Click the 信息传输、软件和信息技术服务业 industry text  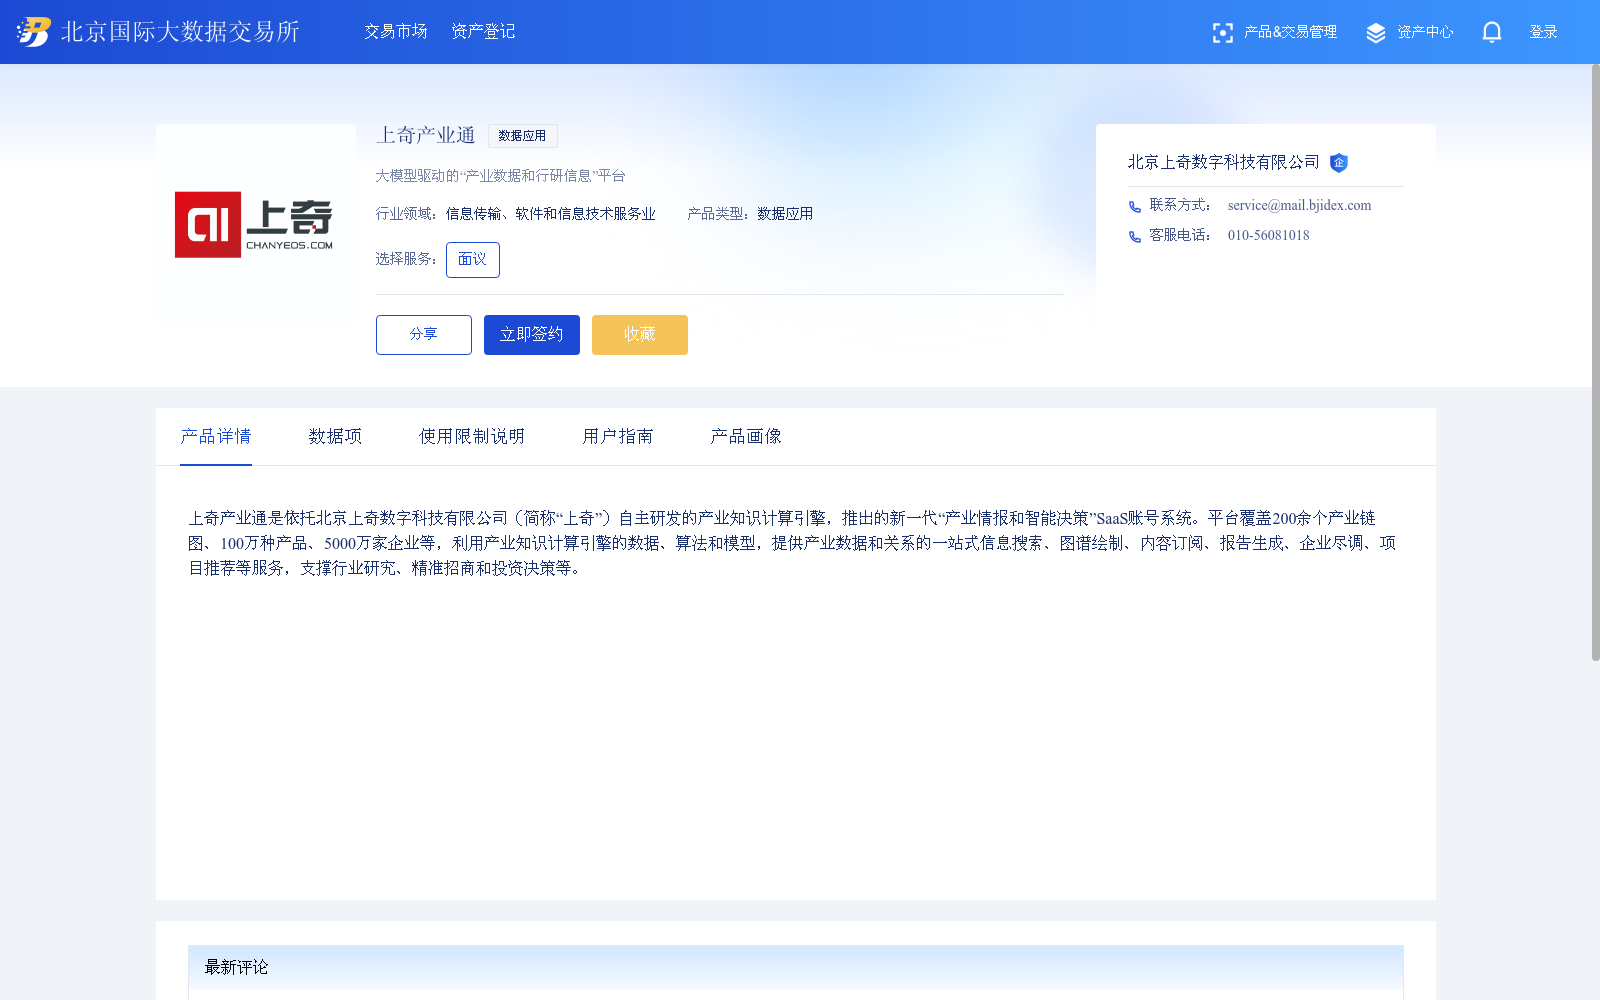pos(551,214)
